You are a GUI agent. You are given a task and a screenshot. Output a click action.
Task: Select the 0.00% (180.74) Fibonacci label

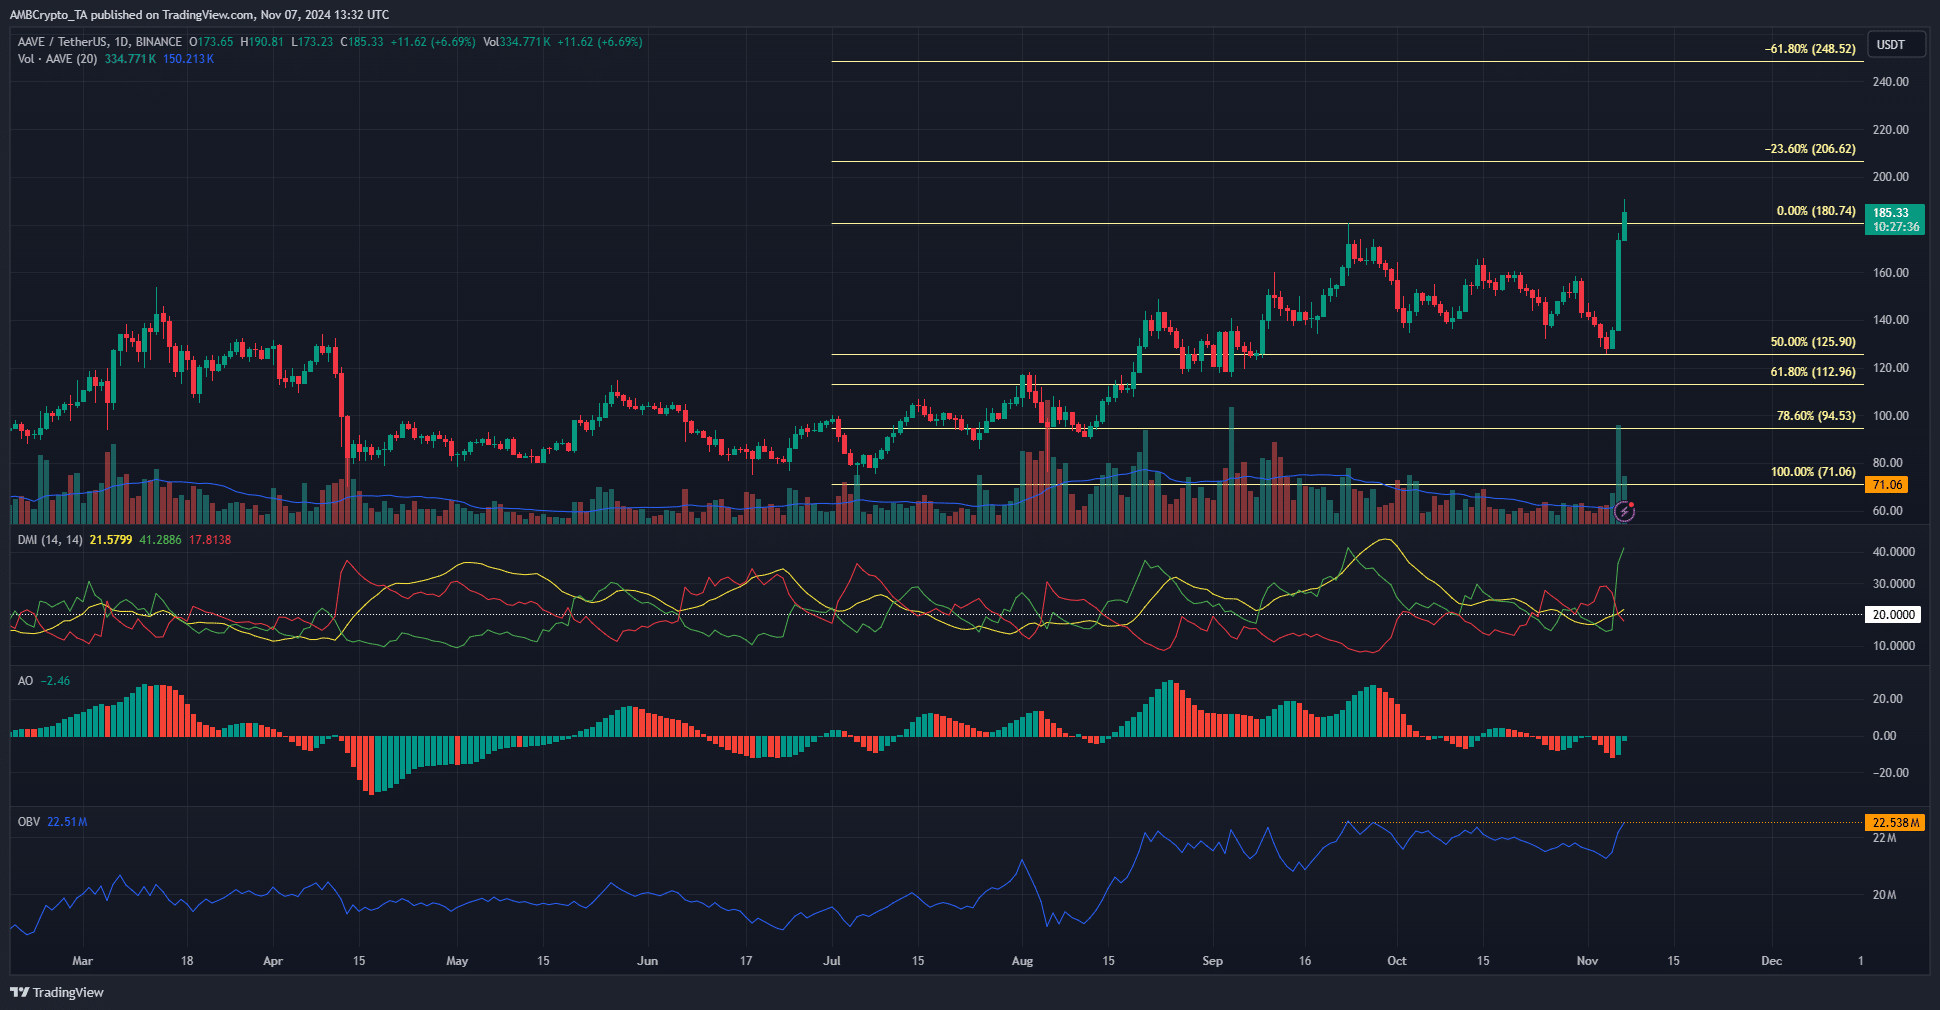[1816, 211]
